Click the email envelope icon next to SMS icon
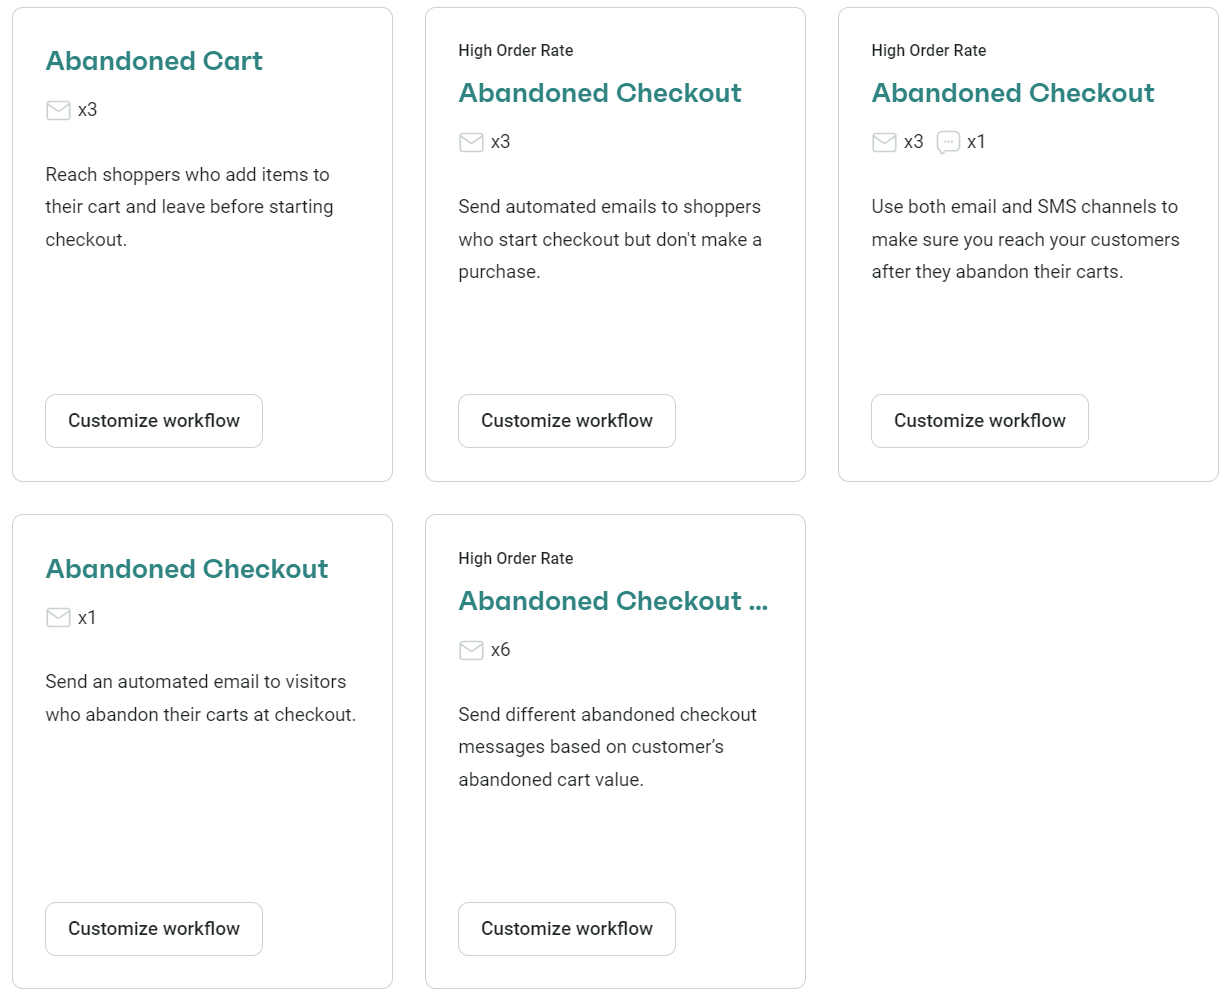1231x993 pixels. 884,142
